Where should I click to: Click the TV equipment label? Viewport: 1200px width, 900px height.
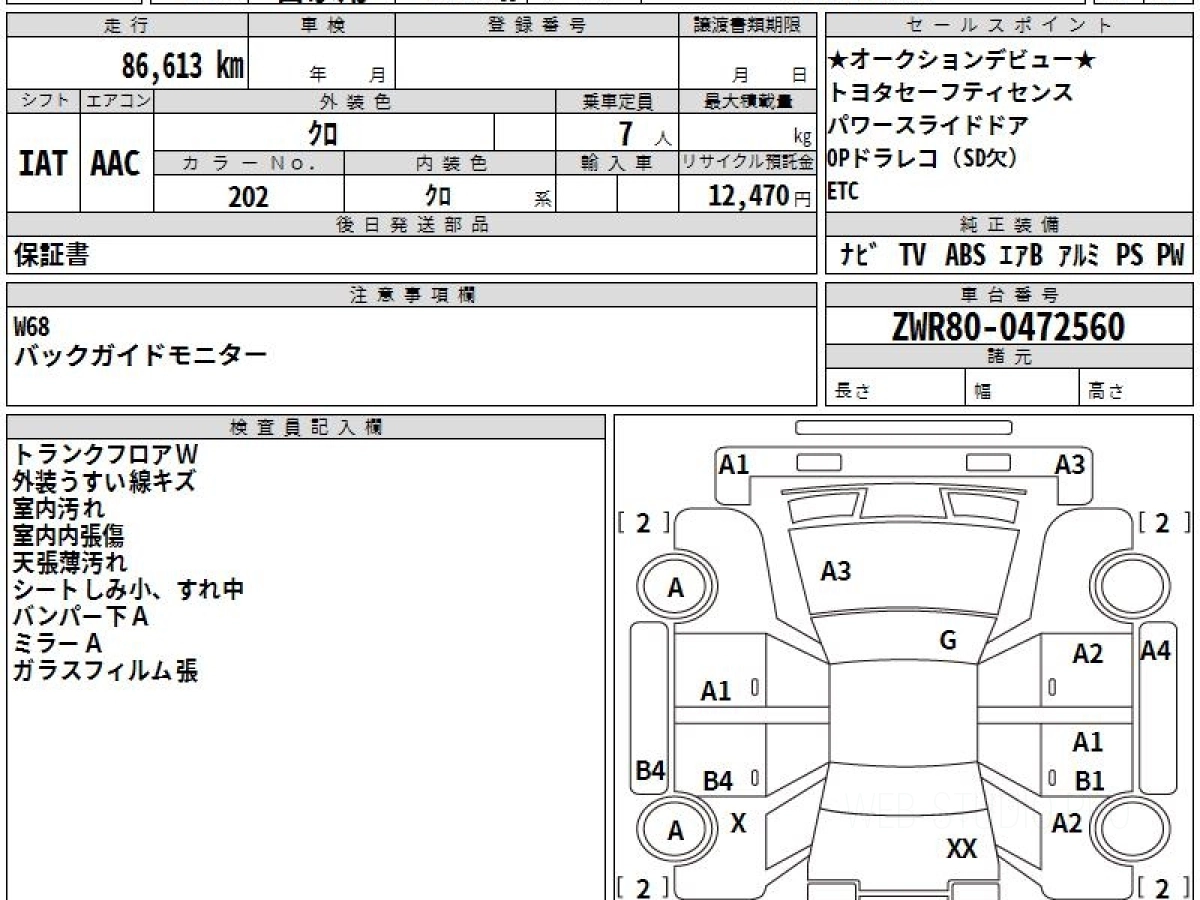tap(912, 255)
